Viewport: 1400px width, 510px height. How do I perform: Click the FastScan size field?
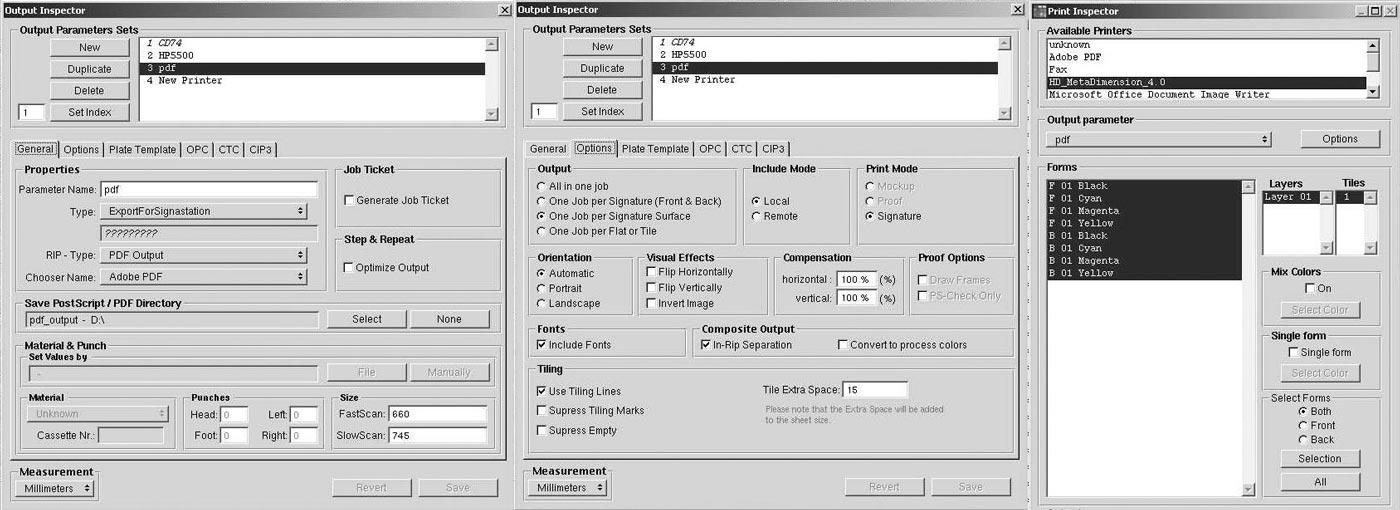[x=438, y=414]
